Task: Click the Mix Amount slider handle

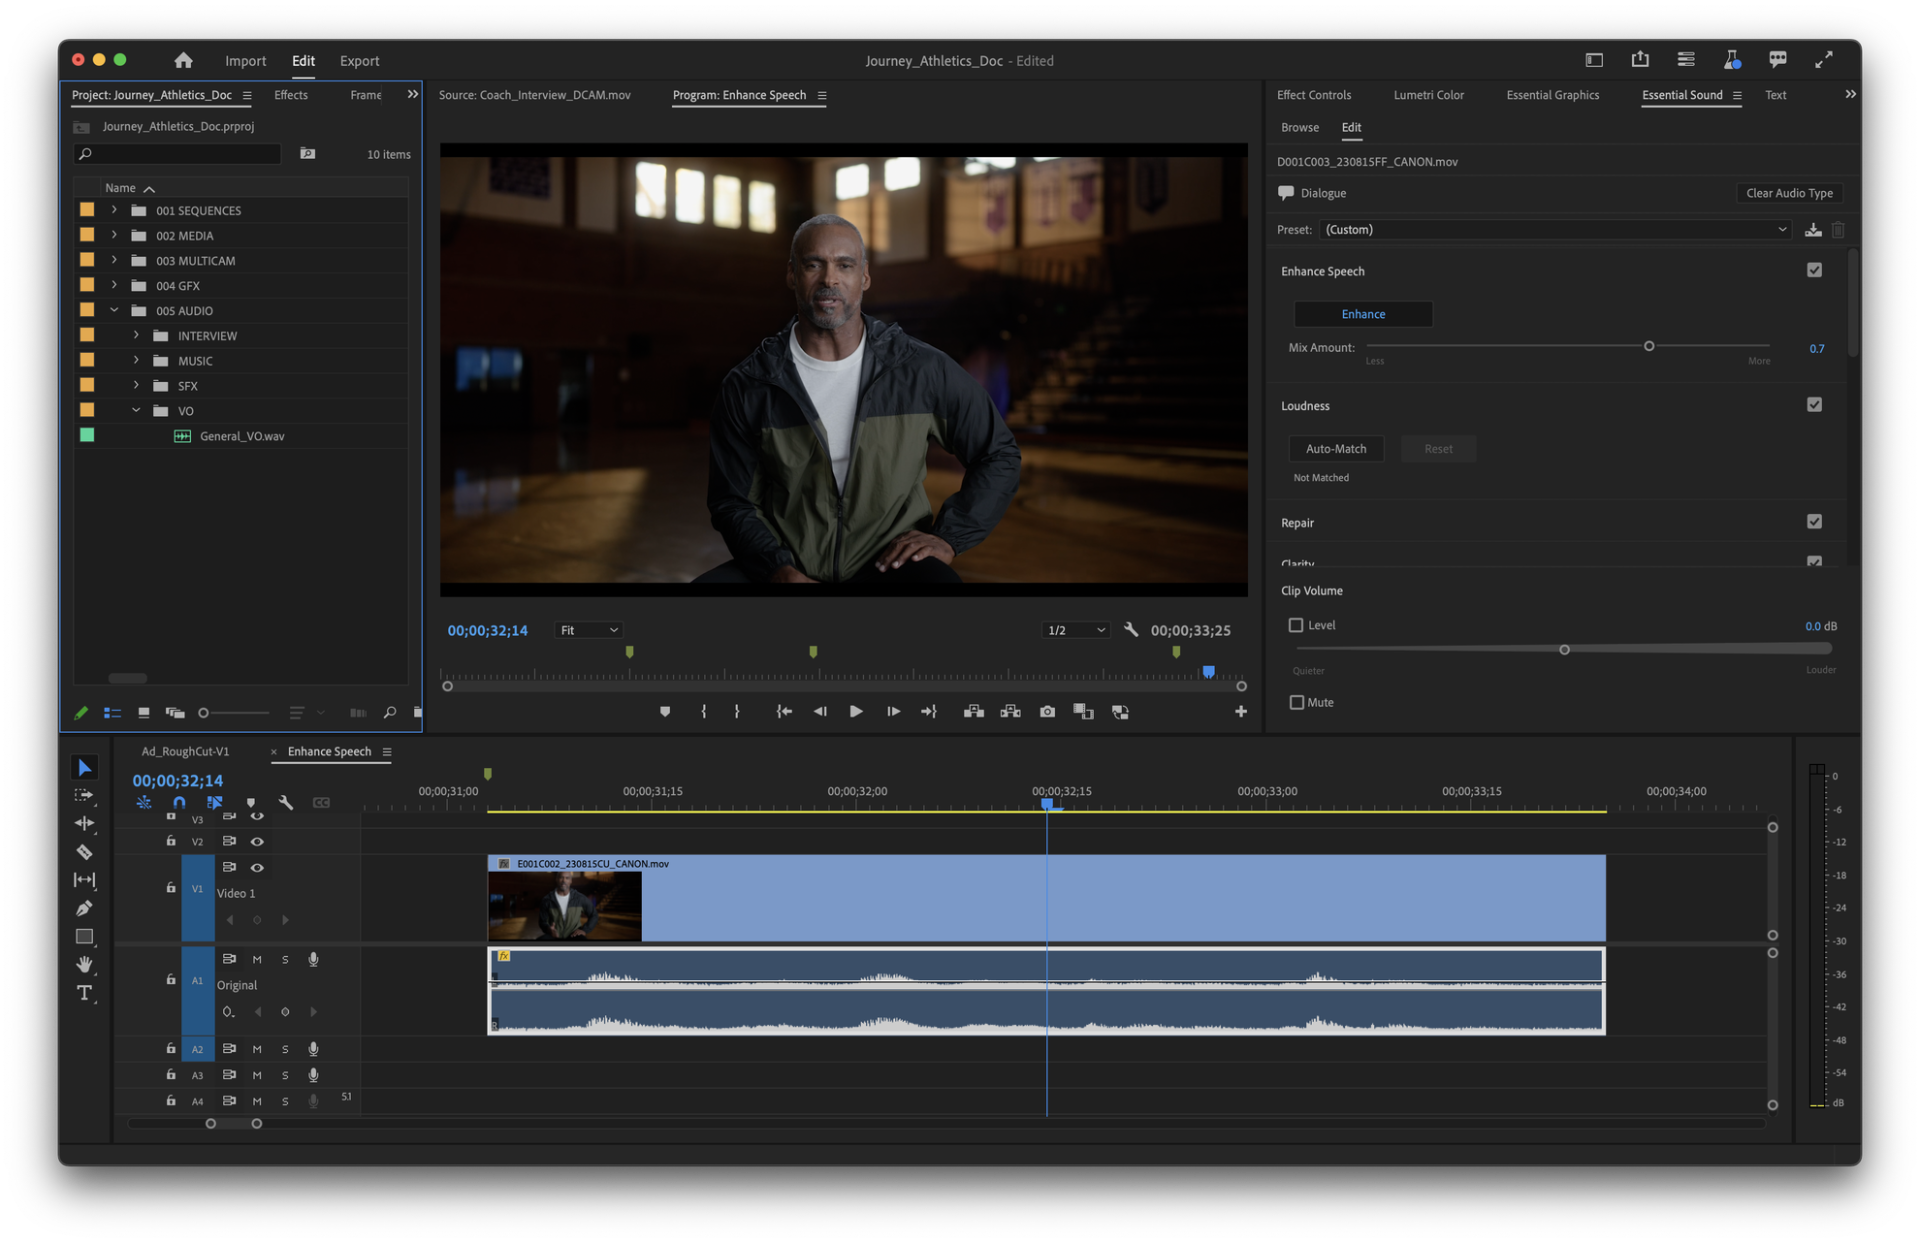Action: (x=1649, y=346)
